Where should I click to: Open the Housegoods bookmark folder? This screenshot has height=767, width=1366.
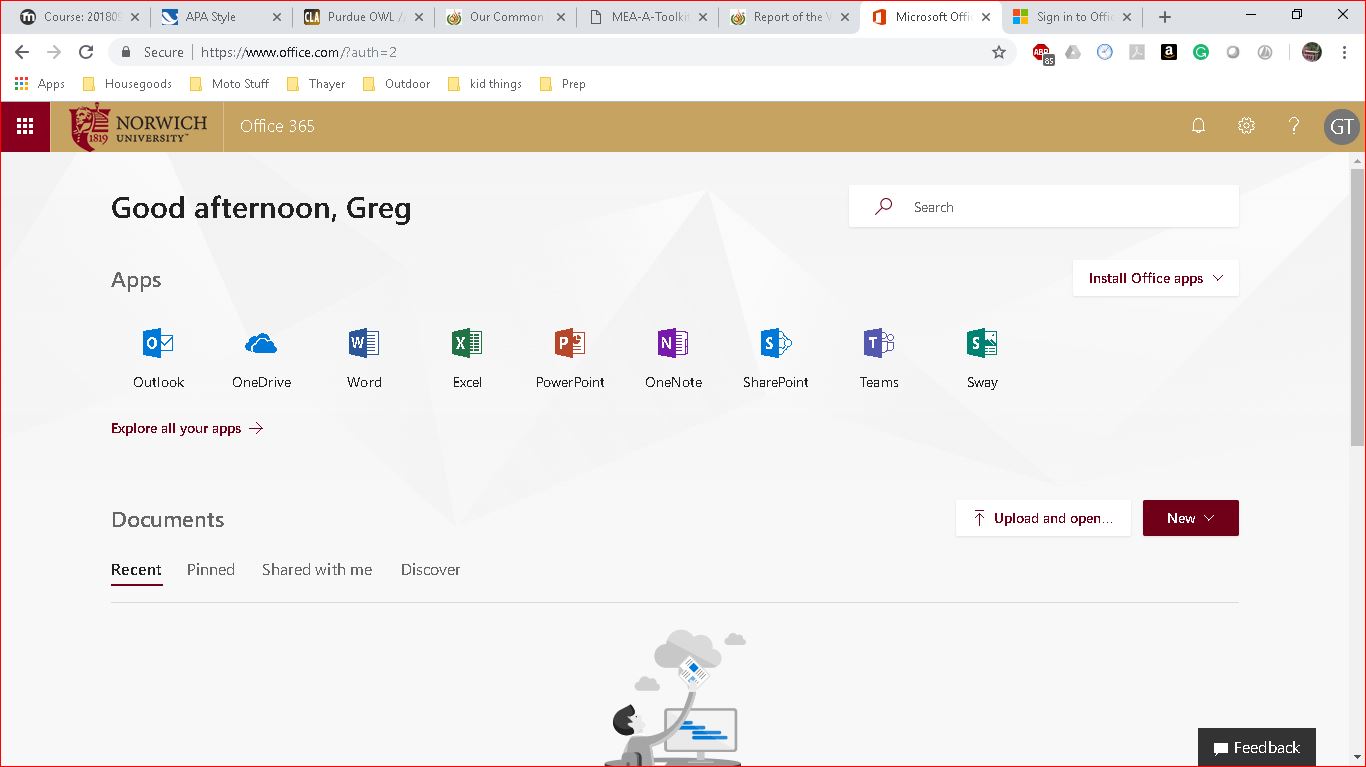click(126, 84)
